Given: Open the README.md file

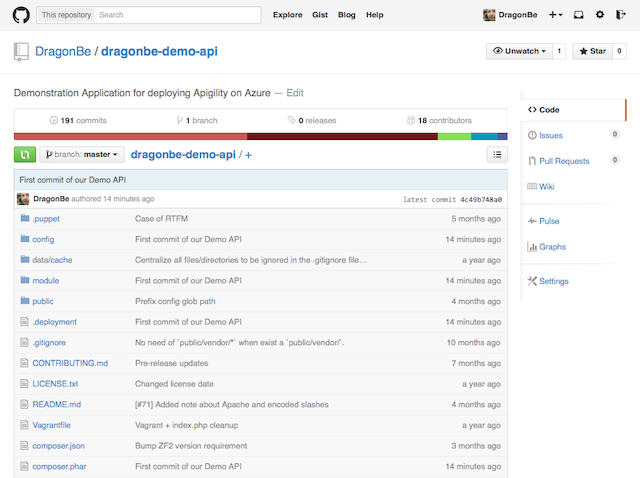Looking at the screenshot, I should (56, 404).
